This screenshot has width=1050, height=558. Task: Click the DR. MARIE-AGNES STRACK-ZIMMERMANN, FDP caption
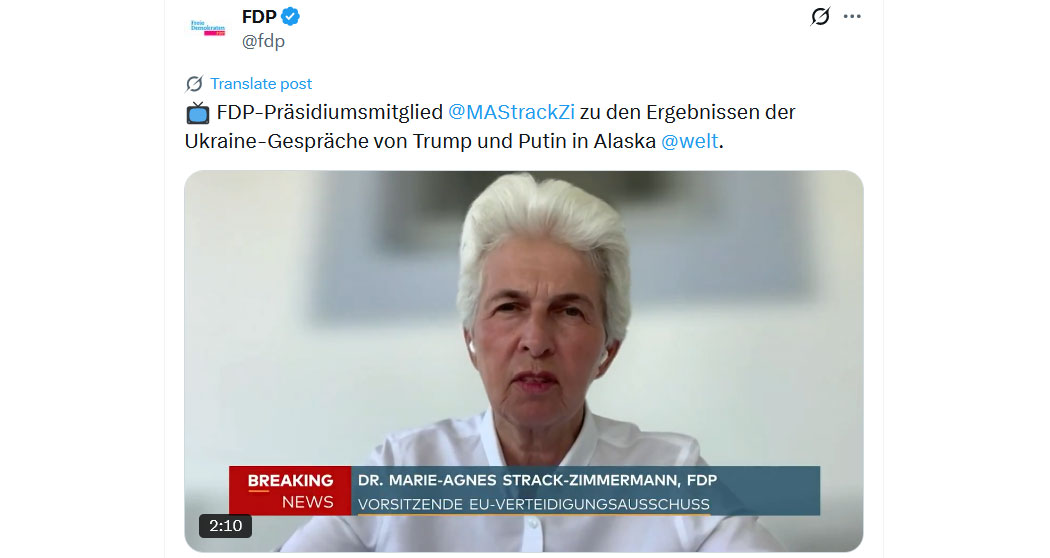(x=538, y=480)
